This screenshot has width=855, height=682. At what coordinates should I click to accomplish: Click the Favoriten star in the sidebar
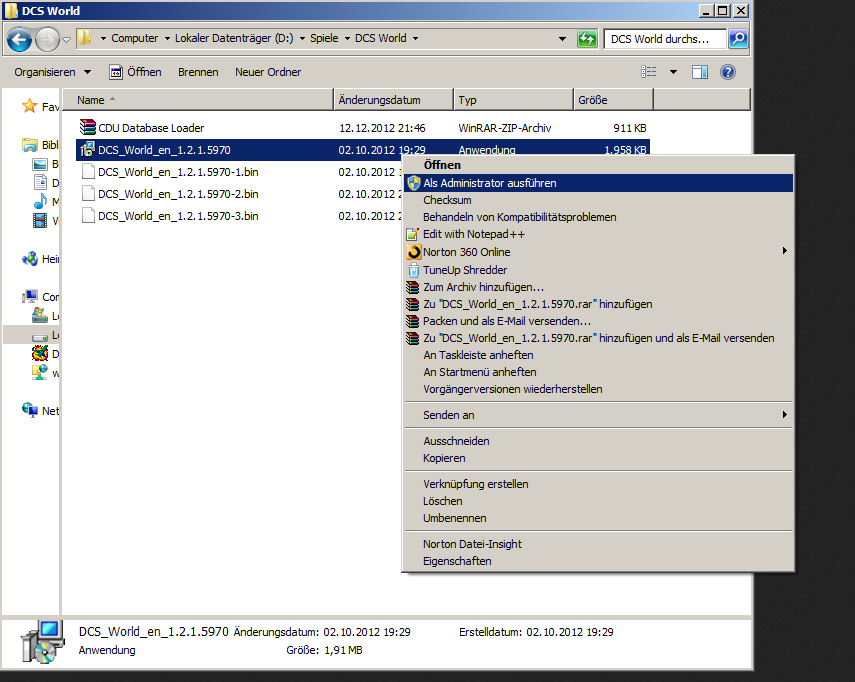tap(29, 106)
